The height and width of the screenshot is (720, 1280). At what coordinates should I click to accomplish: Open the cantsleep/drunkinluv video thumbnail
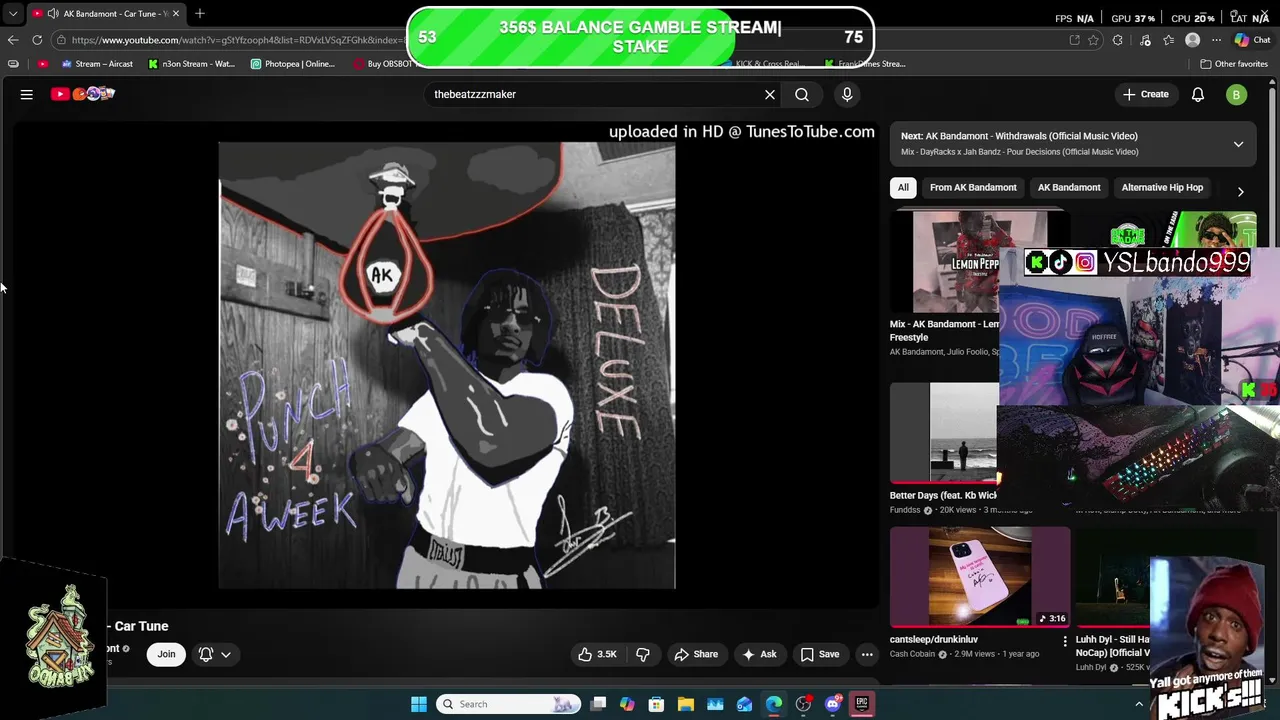[980, 577]
